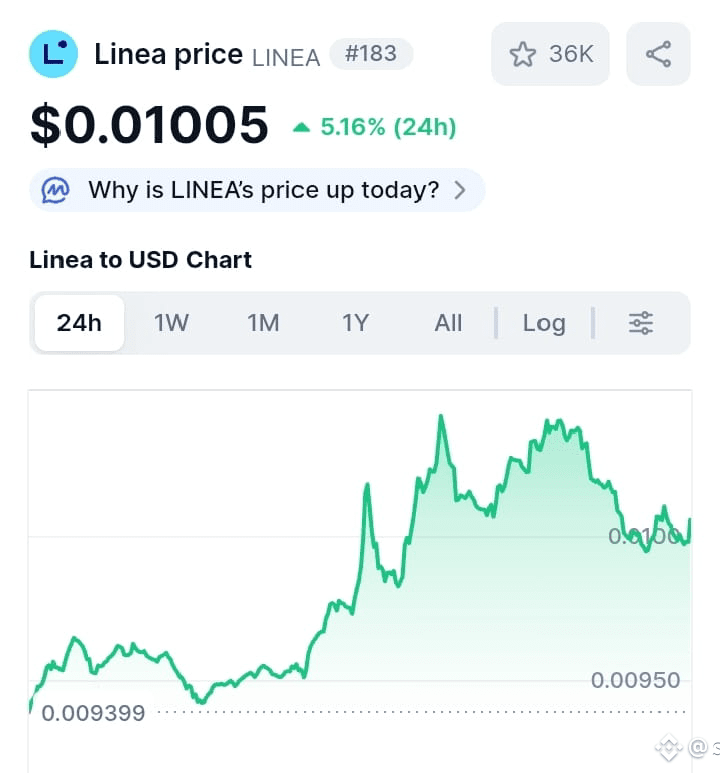The image size is (720, 773).
Task: Open the share icon button
Action: (x=658, y=54)
